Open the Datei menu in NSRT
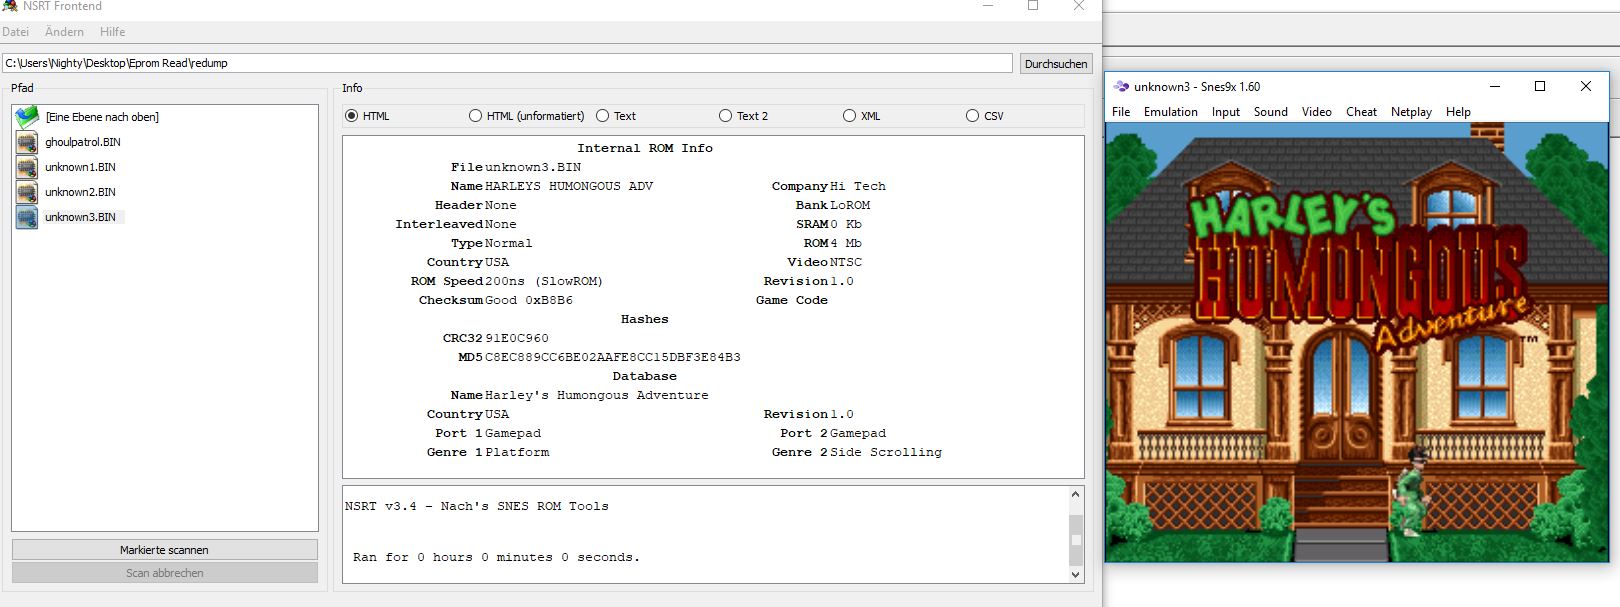The width and height of the screenshot is (1620, 607). (x=16, y=32)
